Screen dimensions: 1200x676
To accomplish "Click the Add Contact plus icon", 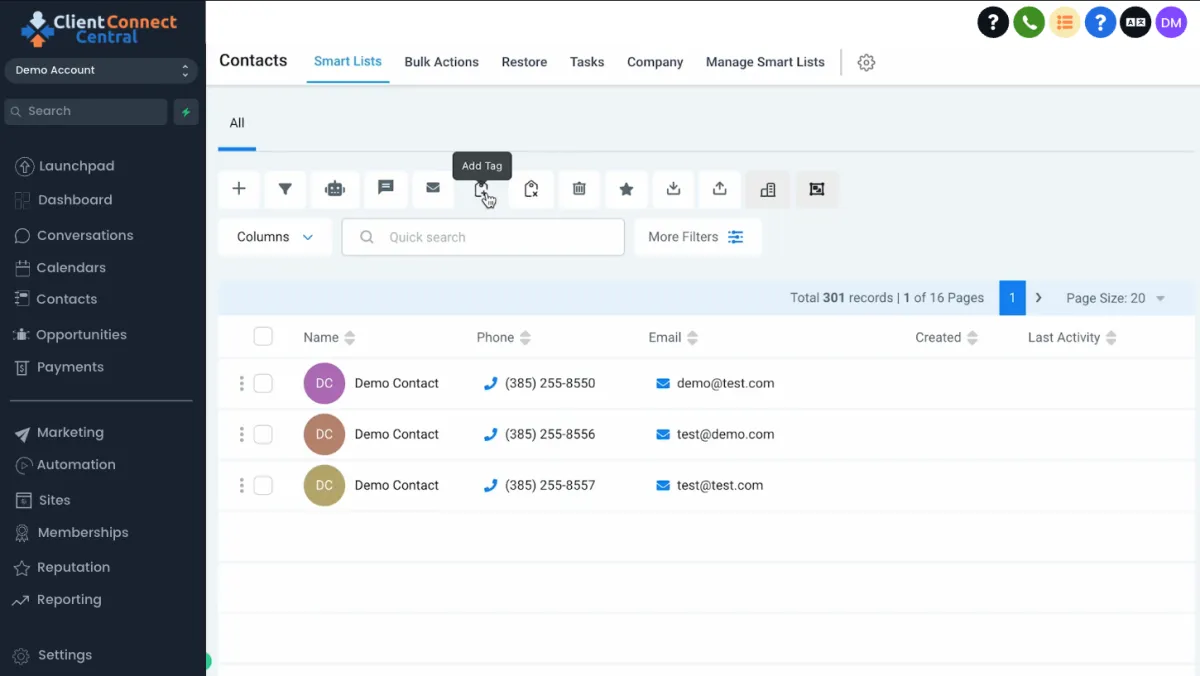I will [x=239, y=189].
